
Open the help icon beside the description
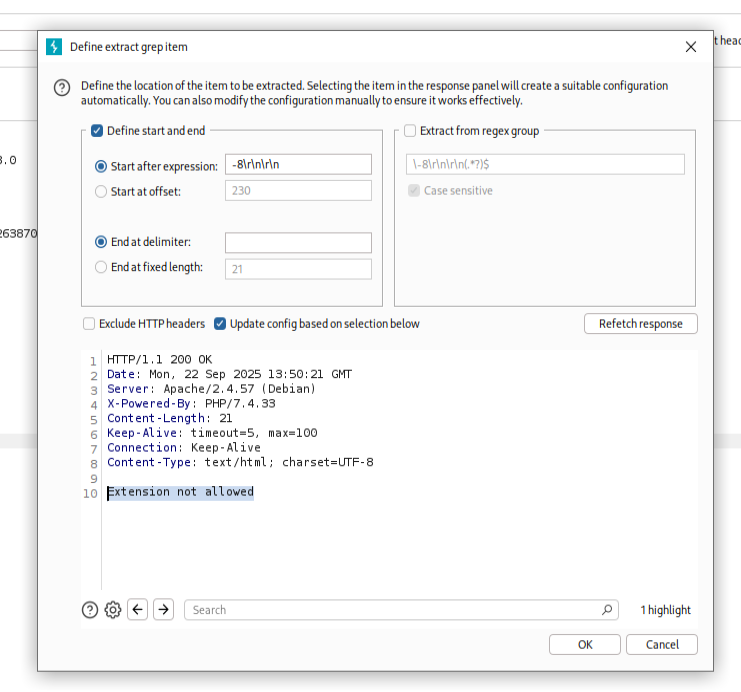click(62, 88)
